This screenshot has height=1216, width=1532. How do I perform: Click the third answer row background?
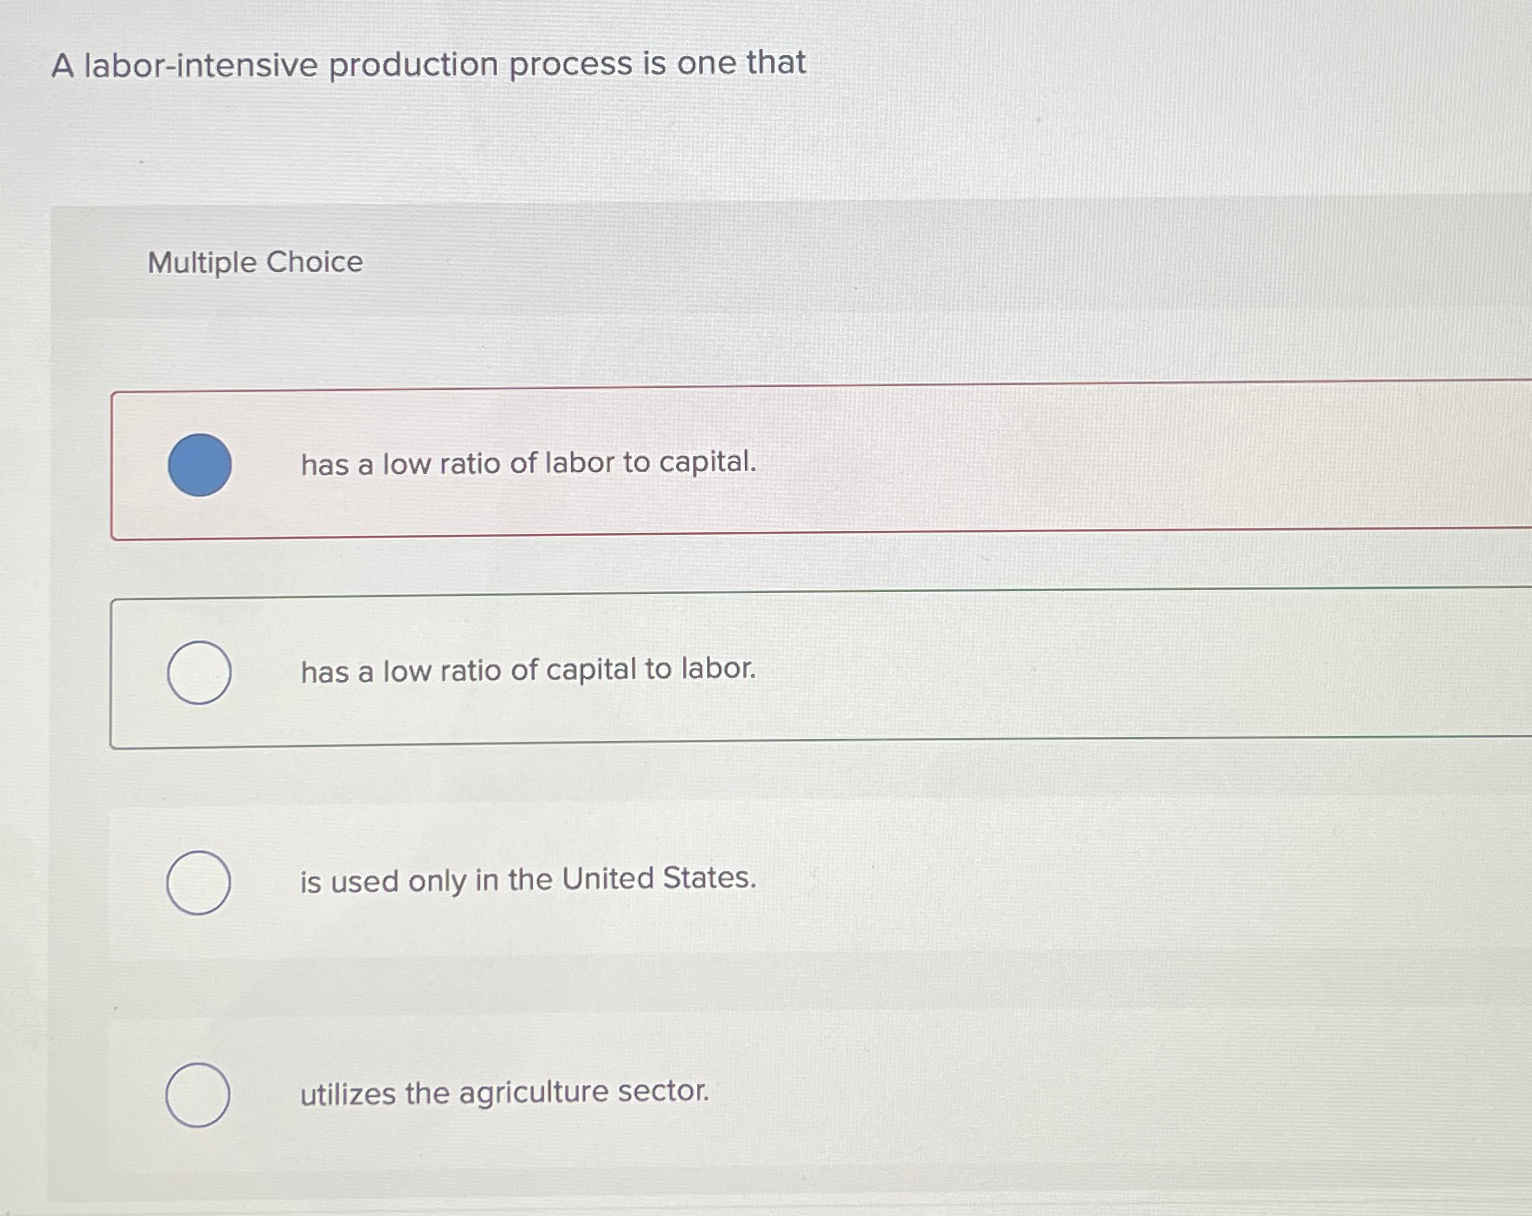click(900, 882)
